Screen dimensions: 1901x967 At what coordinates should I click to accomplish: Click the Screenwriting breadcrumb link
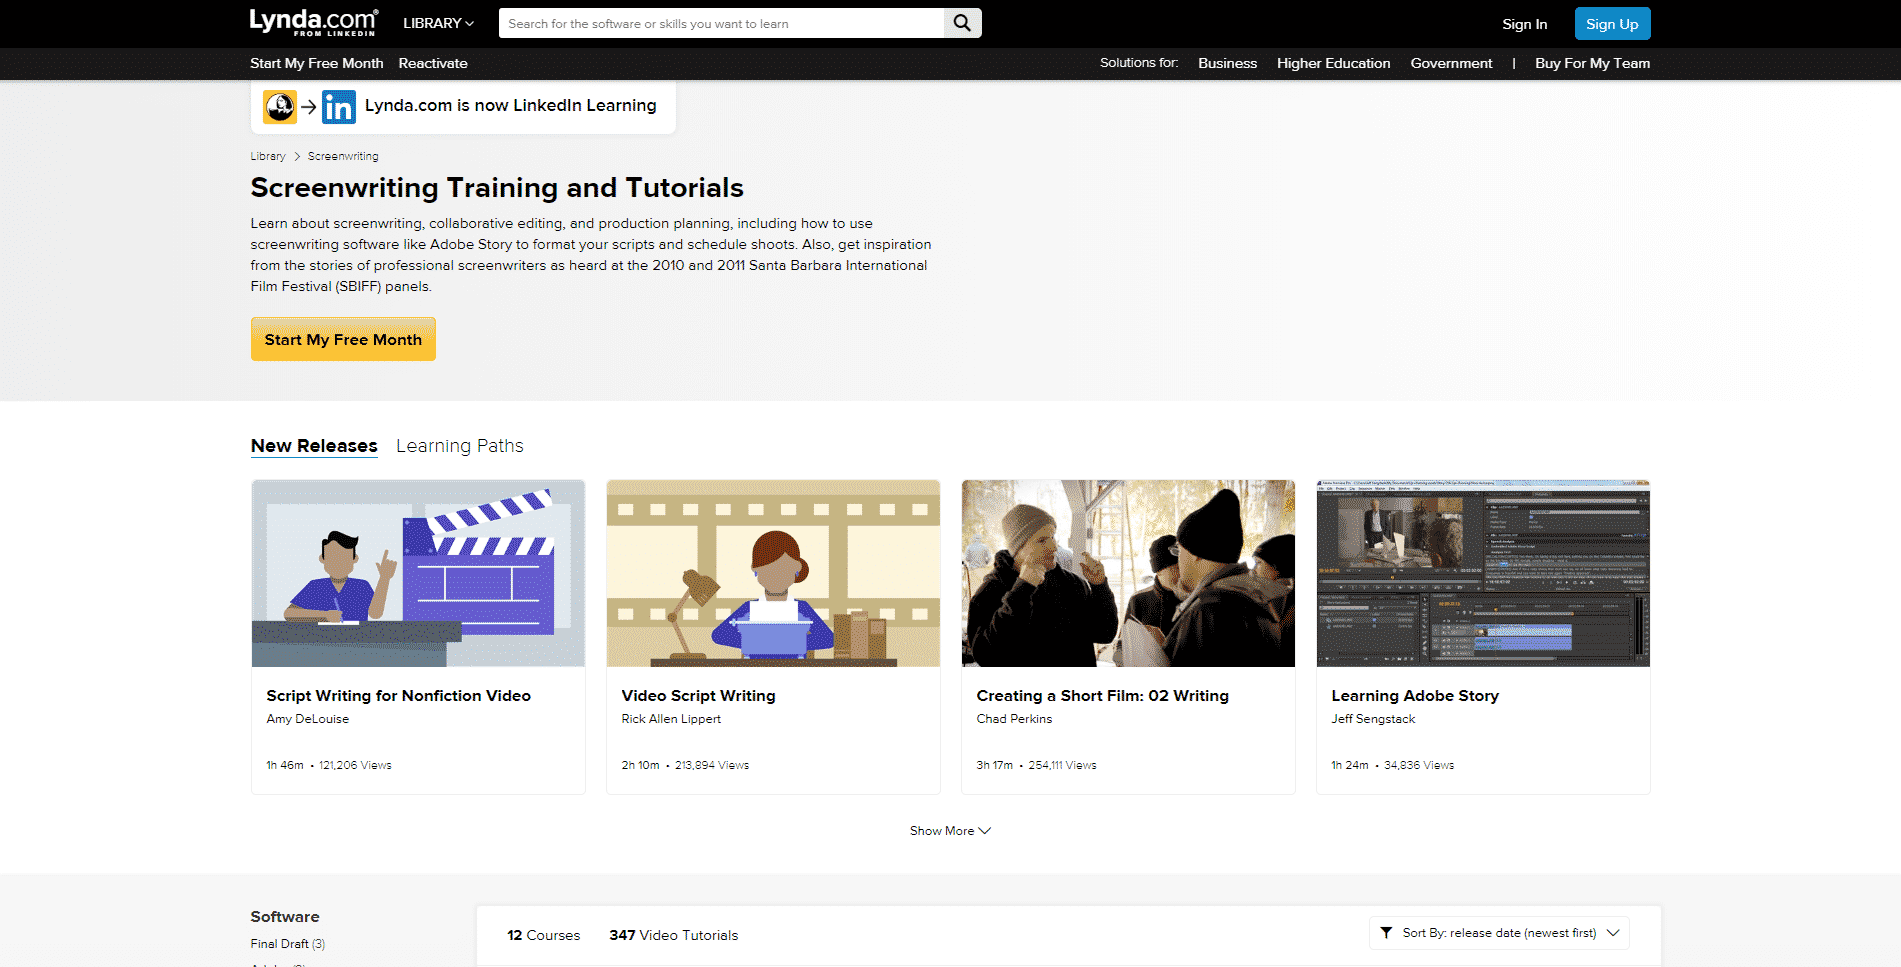(x=343, y=156)
